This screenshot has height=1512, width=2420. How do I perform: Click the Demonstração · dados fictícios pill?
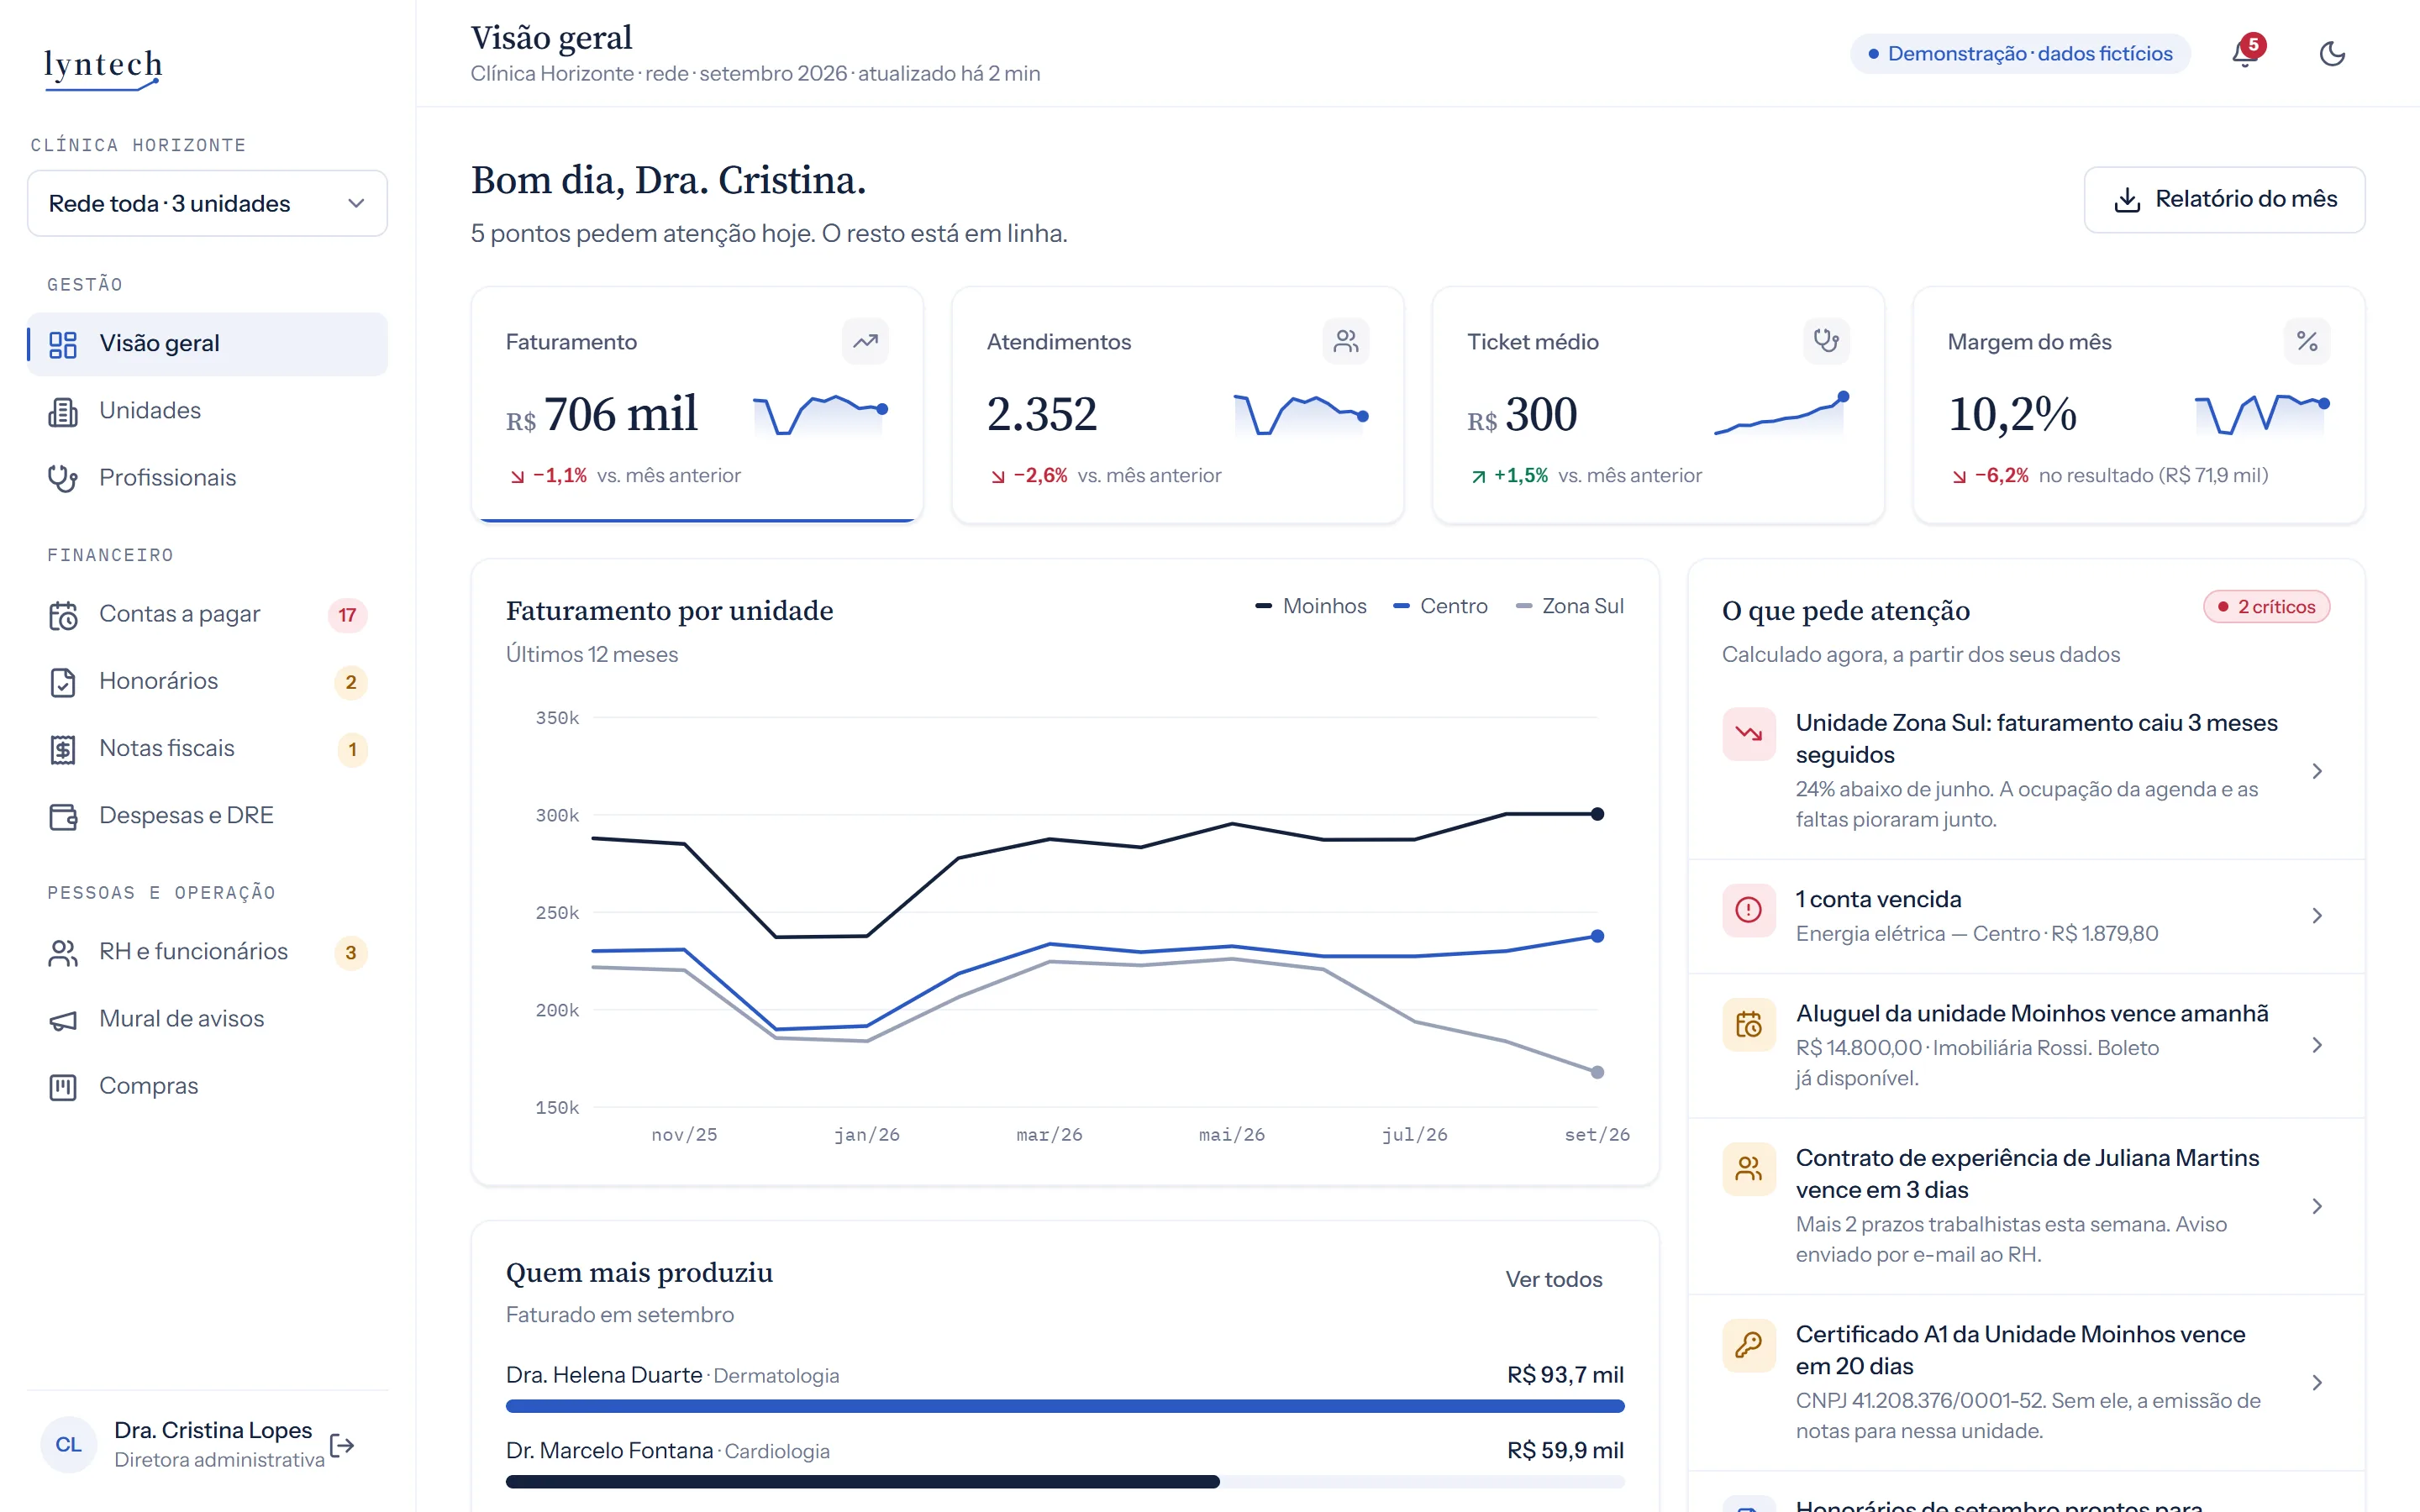pos(2020,54)
